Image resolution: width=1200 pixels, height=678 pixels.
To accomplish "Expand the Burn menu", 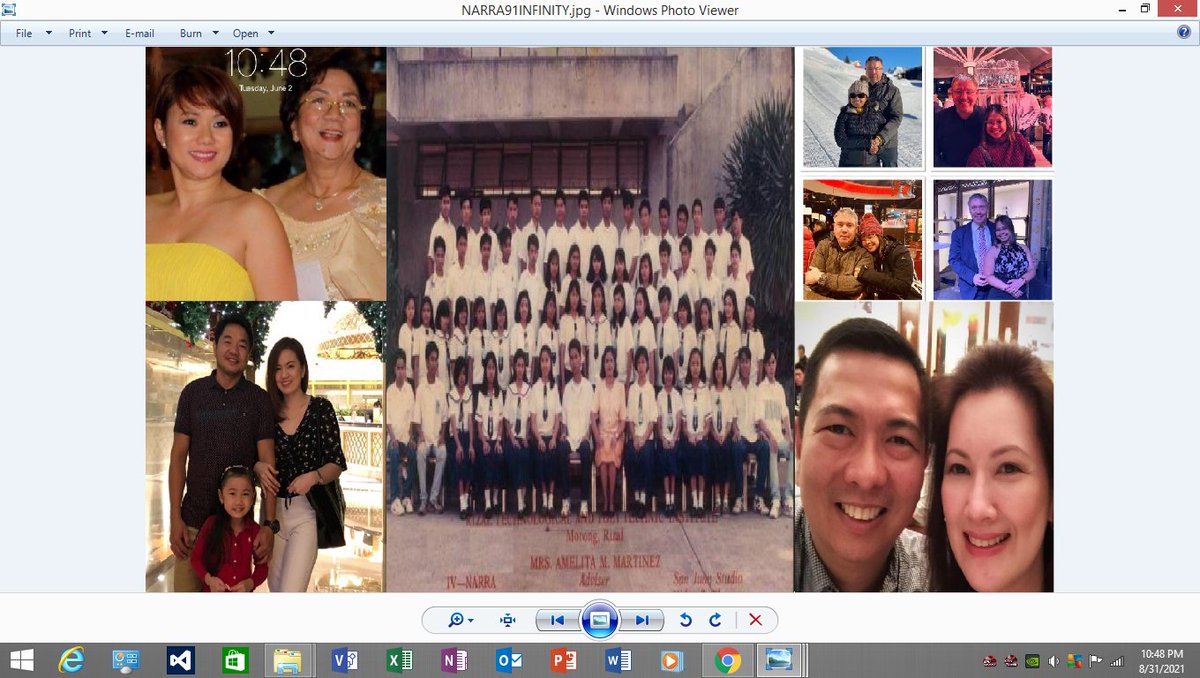I will pos(199,33).
